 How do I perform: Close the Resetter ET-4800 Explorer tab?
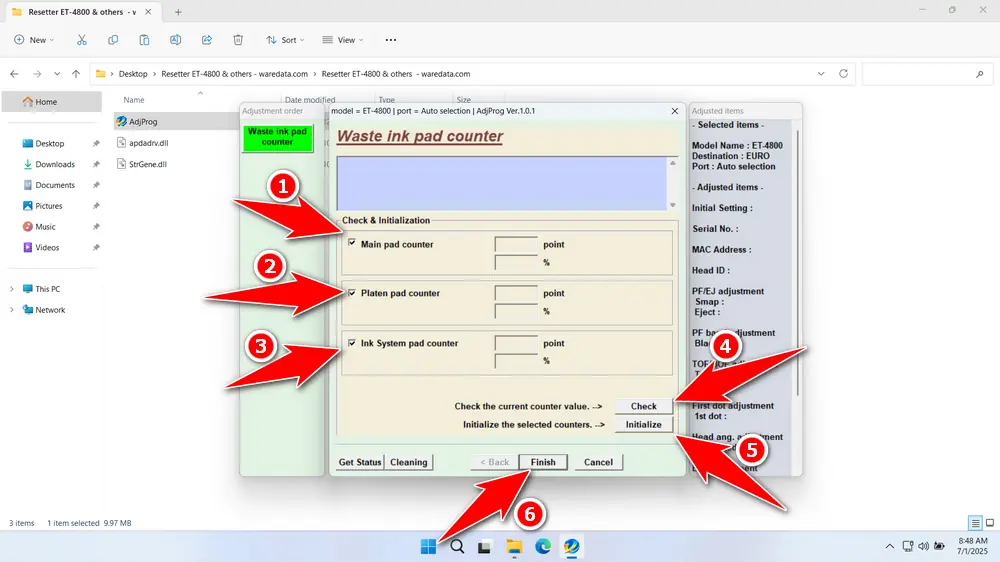coord(148,12)
